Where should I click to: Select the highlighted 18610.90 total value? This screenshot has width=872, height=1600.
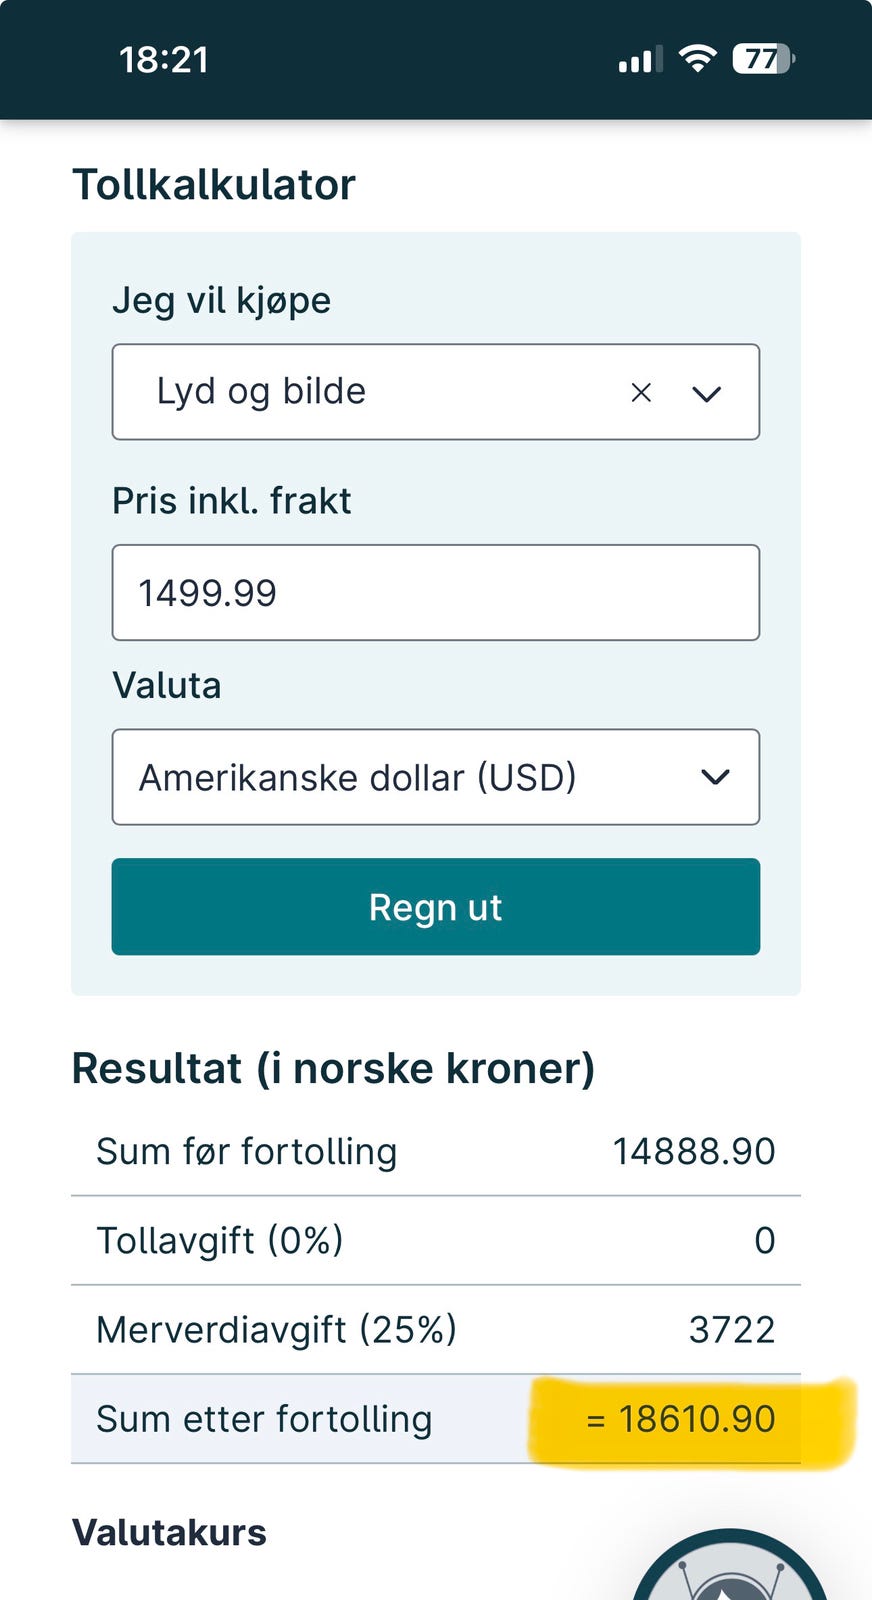click(681, 1419)
